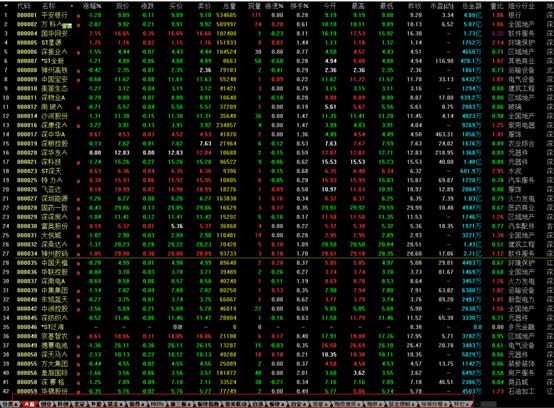The image size is (554, 408).
Task: Click industry 石油加工 in 华锦股份 row
Action: pyautogui.click(x=521, y=392)
